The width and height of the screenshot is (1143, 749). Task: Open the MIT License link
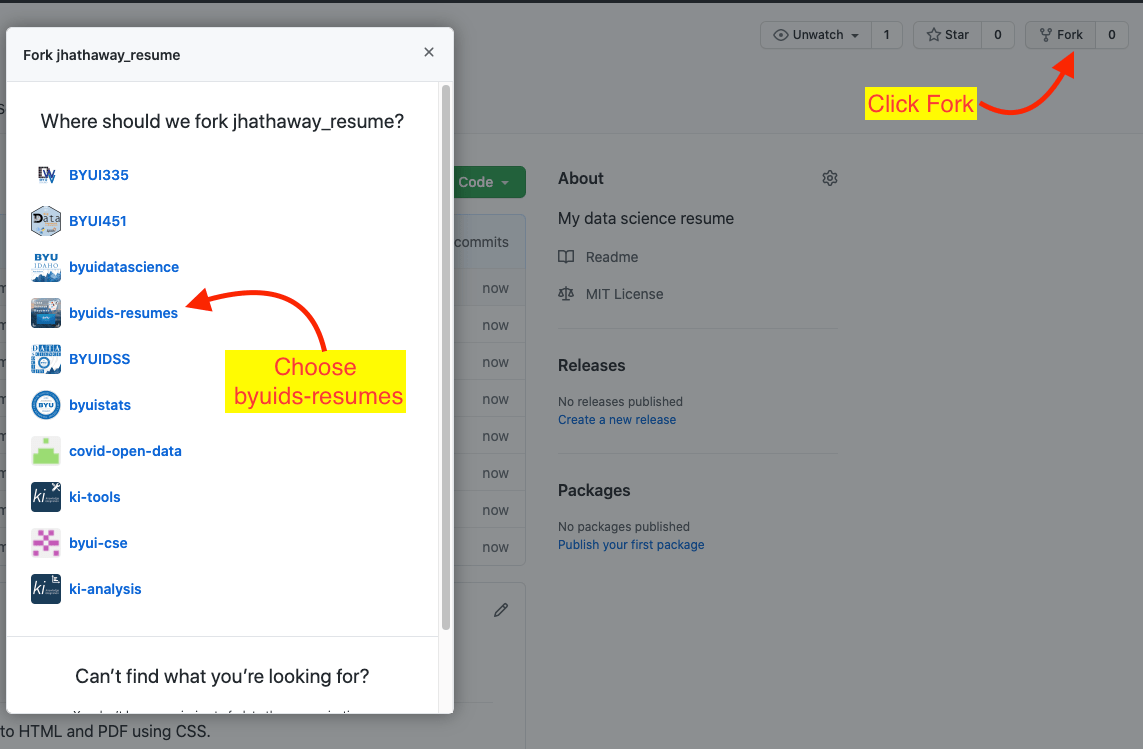point(625,294)
